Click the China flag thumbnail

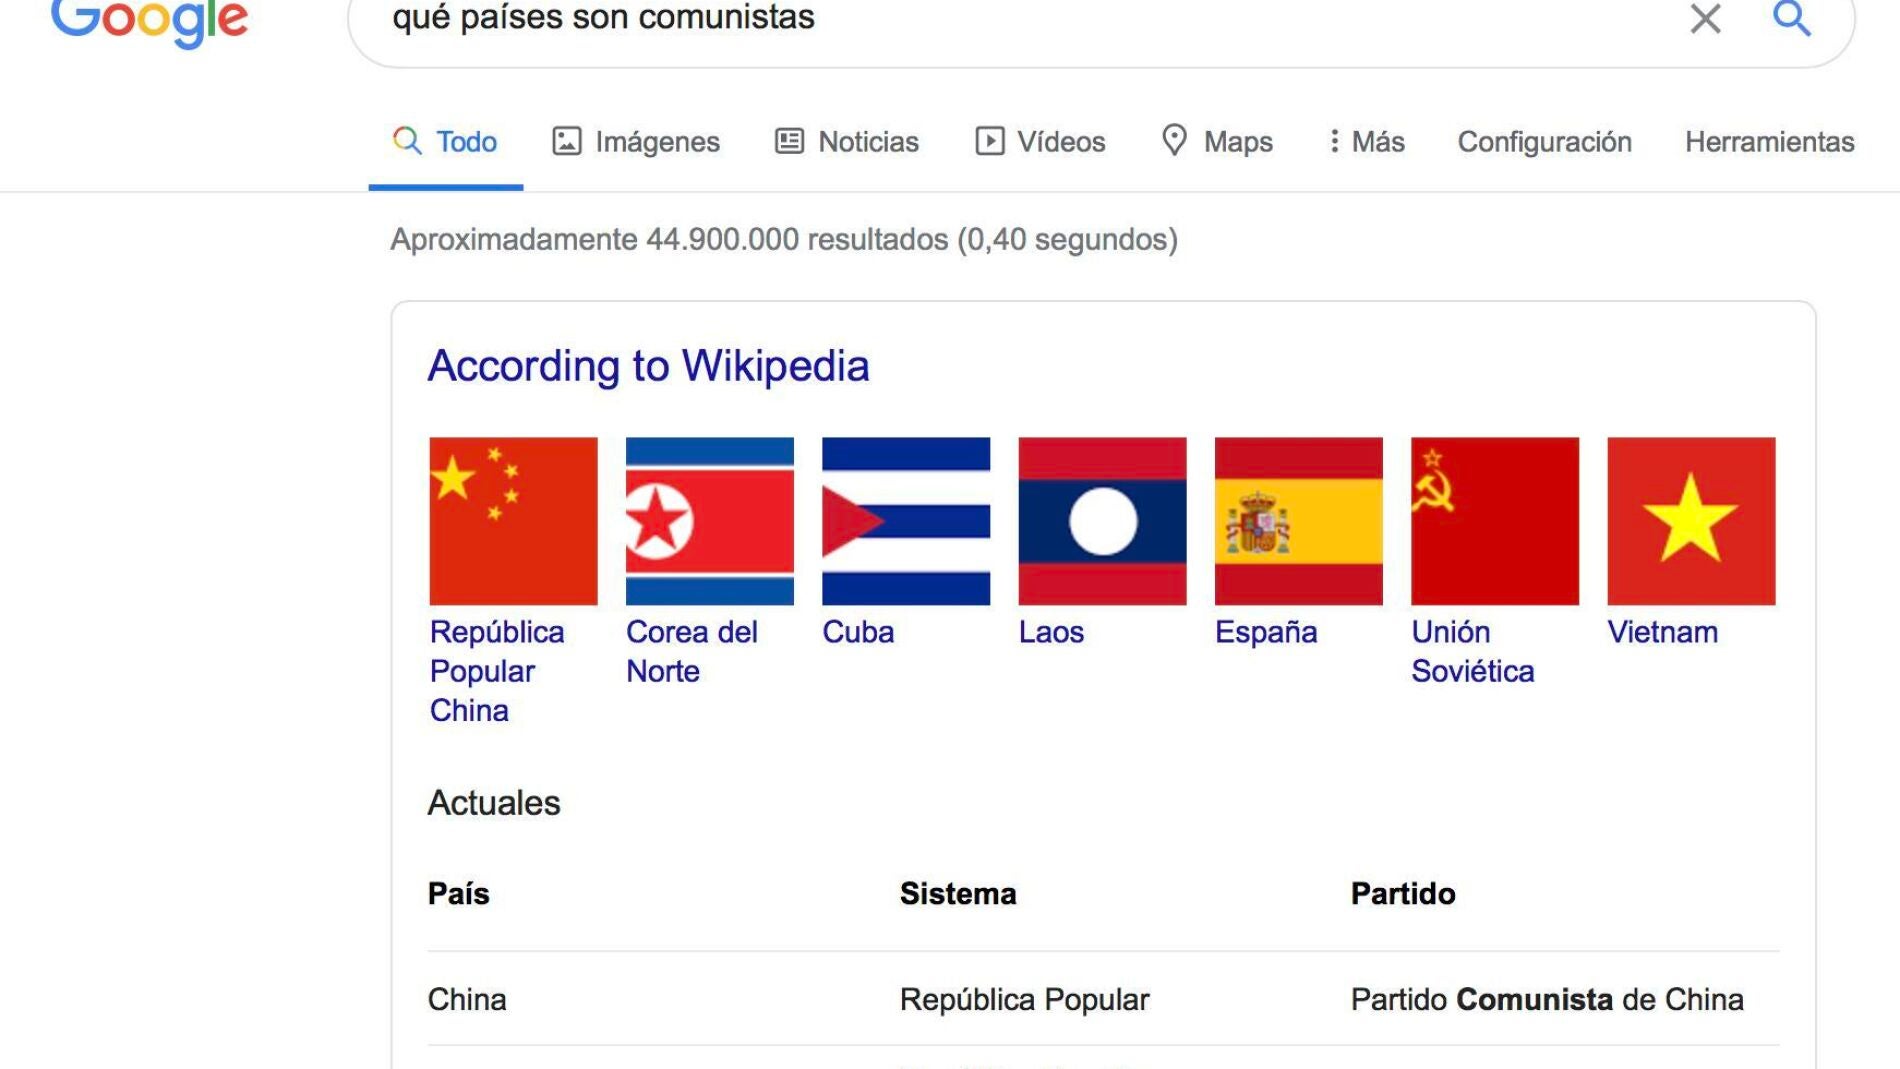click(x=513, y=521)
